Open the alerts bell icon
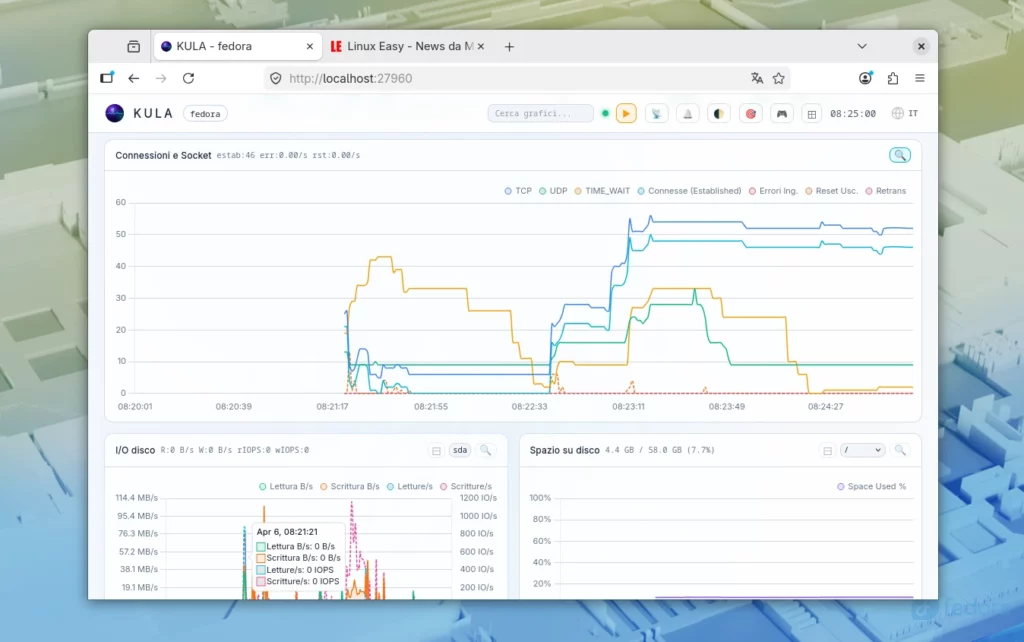 [687, 114]
